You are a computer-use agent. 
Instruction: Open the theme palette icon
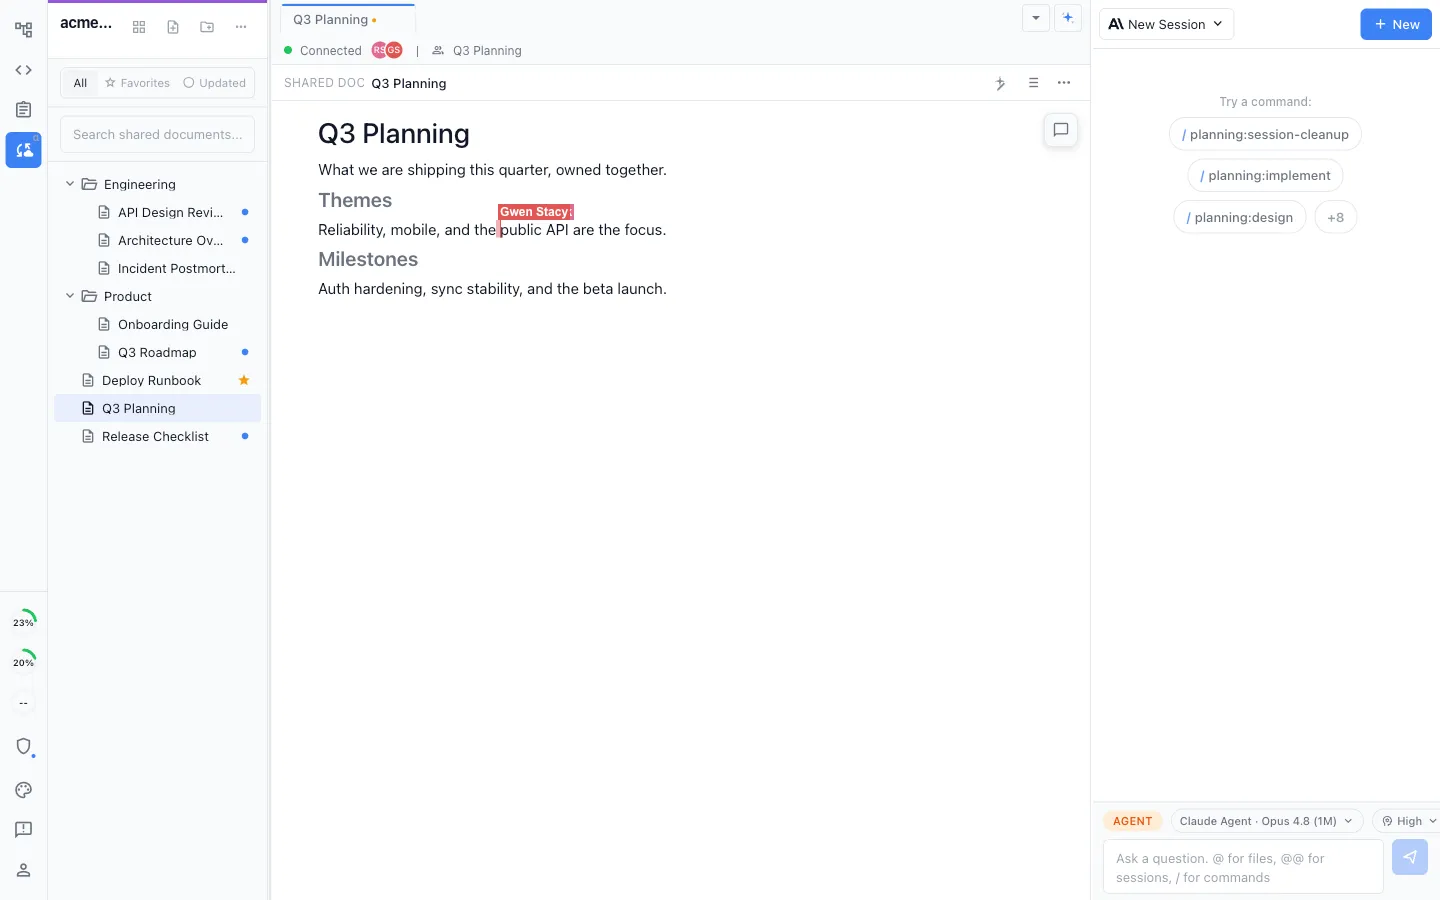click(23, 790)
